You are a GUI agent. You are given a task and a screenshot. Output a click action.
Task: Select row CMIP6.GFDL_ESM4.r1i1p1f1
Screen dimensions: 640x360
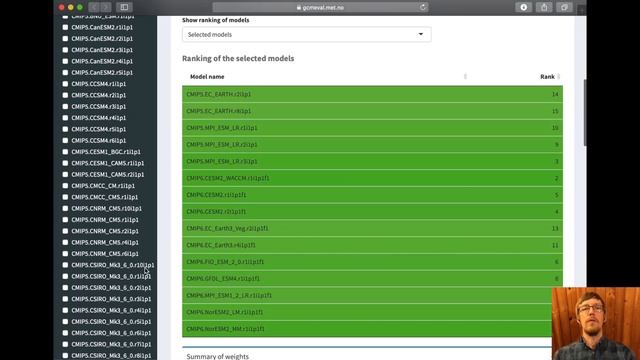point(372,278)
